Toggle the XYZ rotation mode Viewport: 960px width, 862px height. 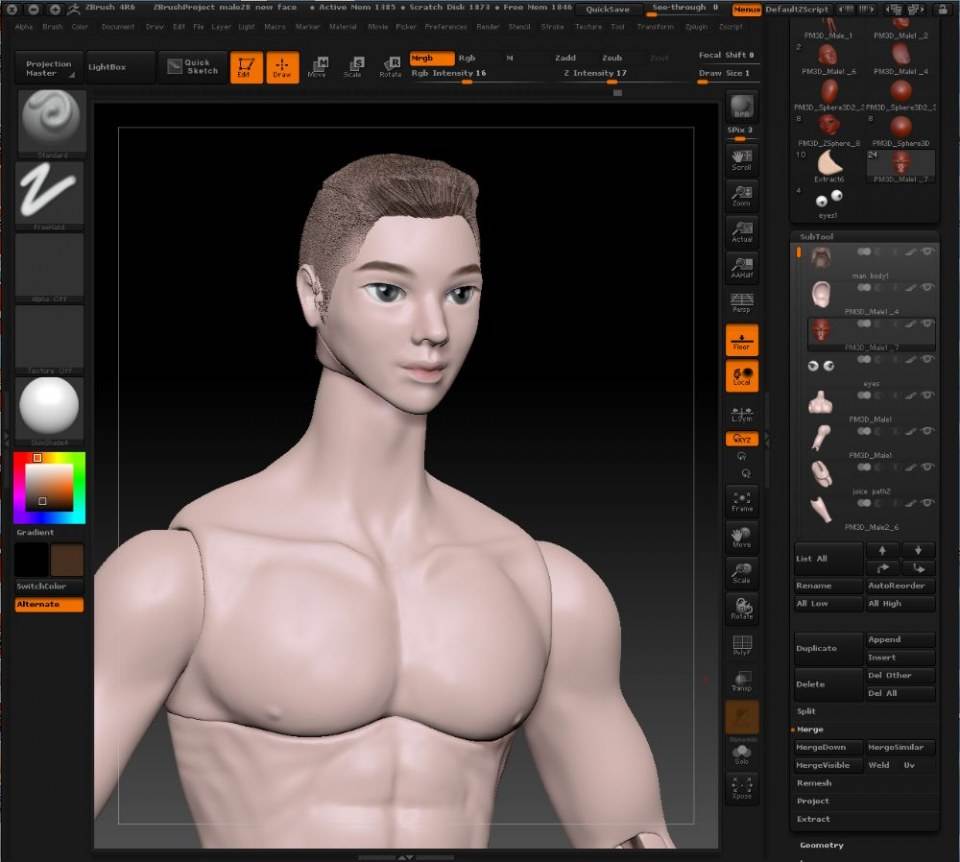pyautogui.click(x=741, y=439)
